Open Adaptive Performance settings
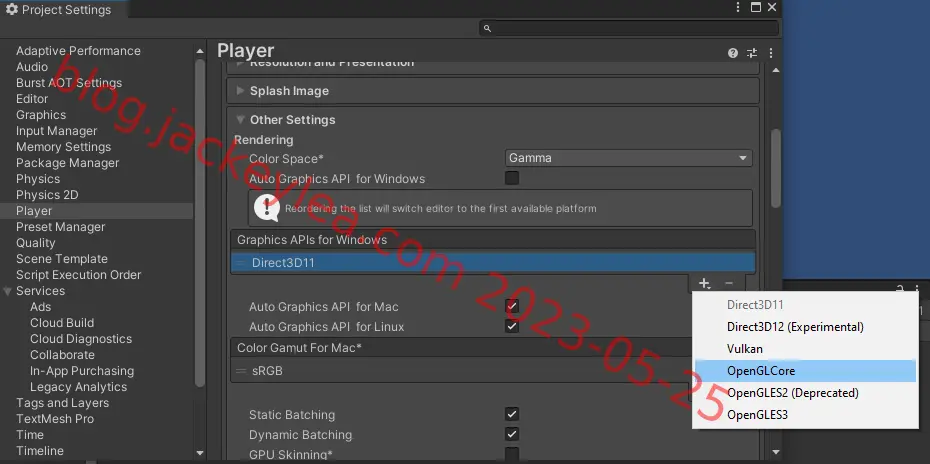This screenshot has width=930, height=464. [78, 51]
